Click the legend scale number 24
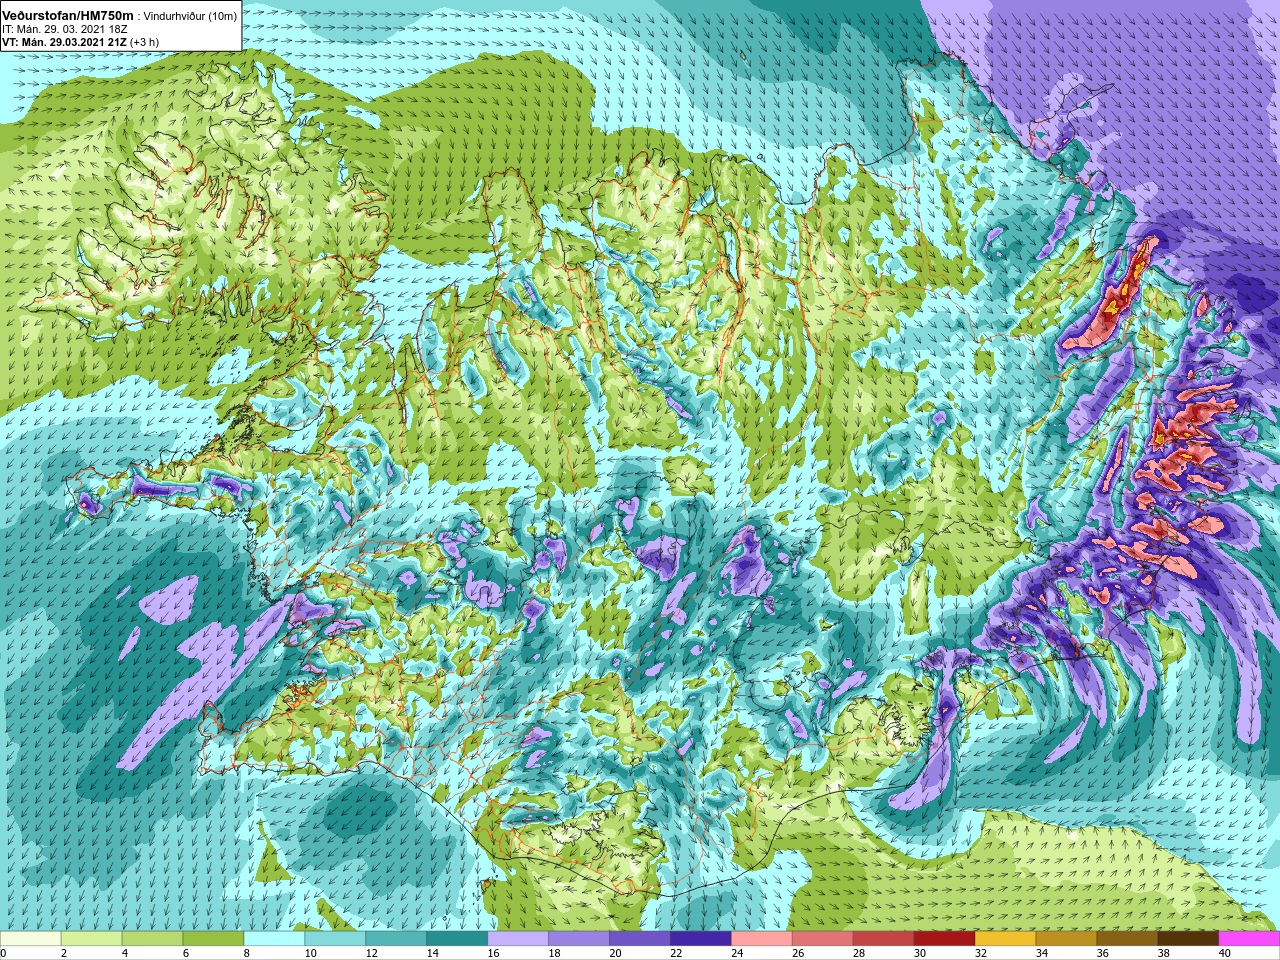This screenshot has height=960, width=1280. [x=737, y=953]
